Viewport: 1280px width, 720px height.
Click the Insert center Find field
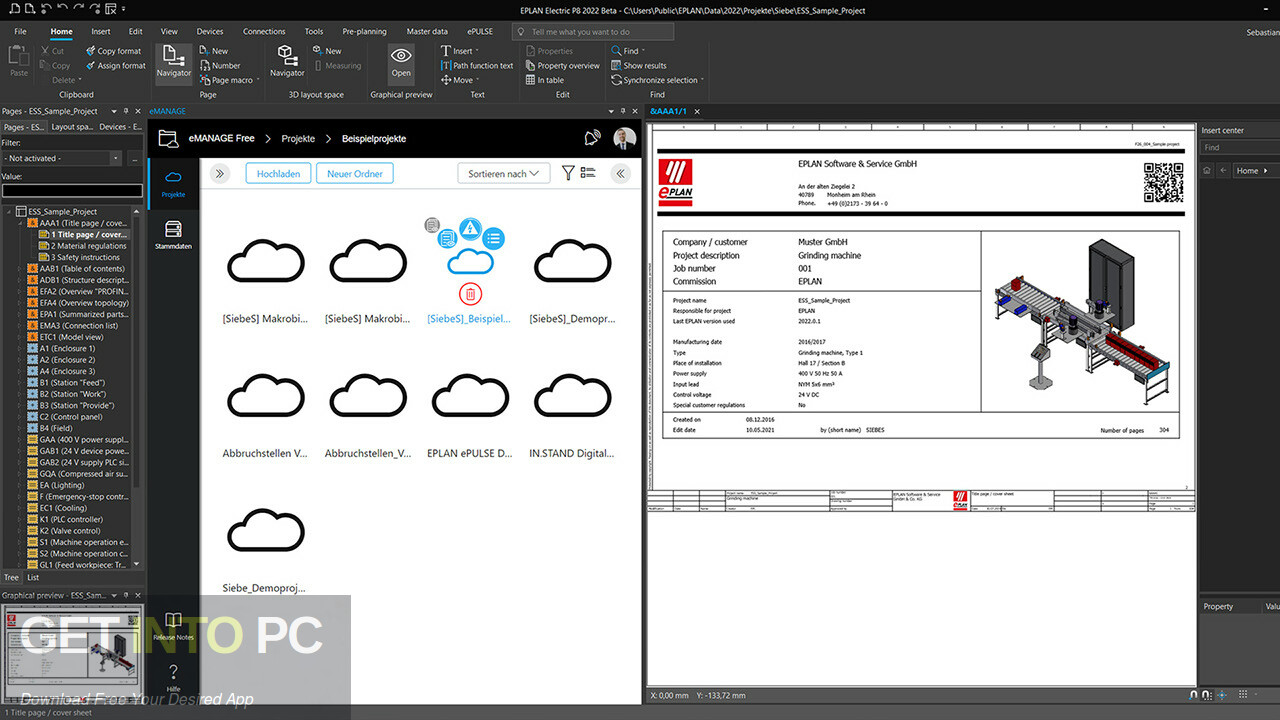[1240, 148]
